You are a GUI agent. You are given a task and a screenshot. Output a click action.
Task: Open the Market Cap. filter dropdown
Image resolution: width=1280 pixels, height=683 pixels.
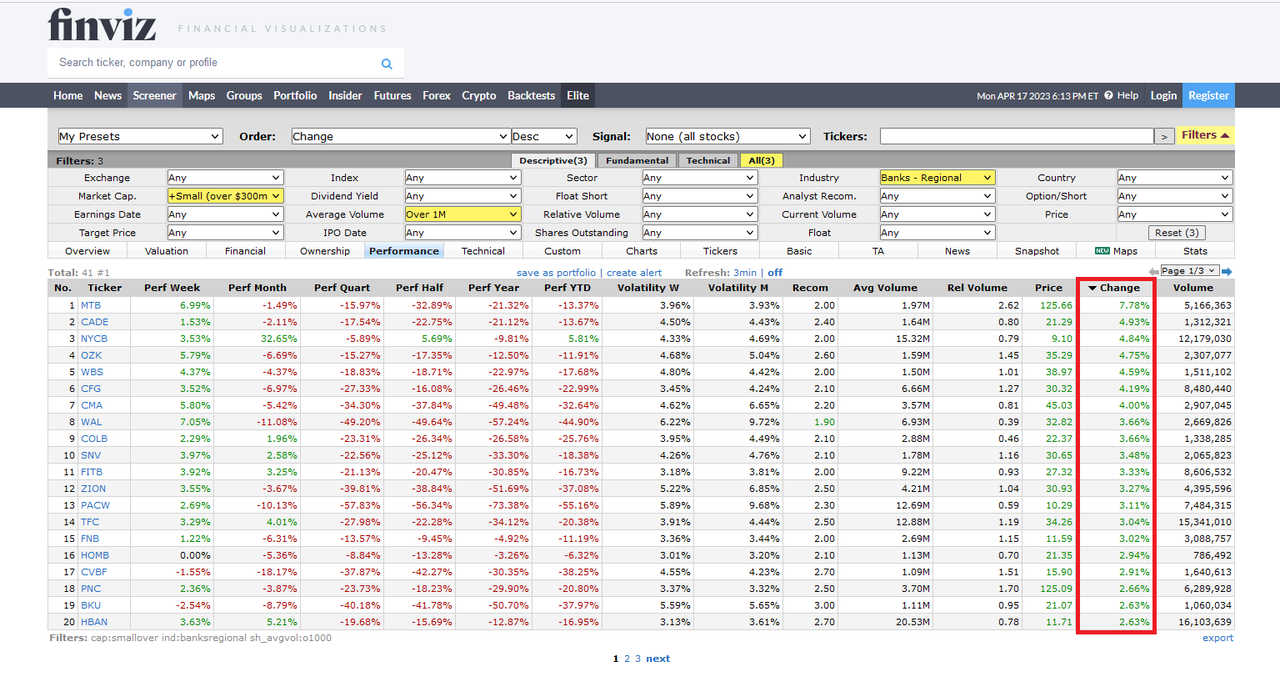(x=225, y=196)
